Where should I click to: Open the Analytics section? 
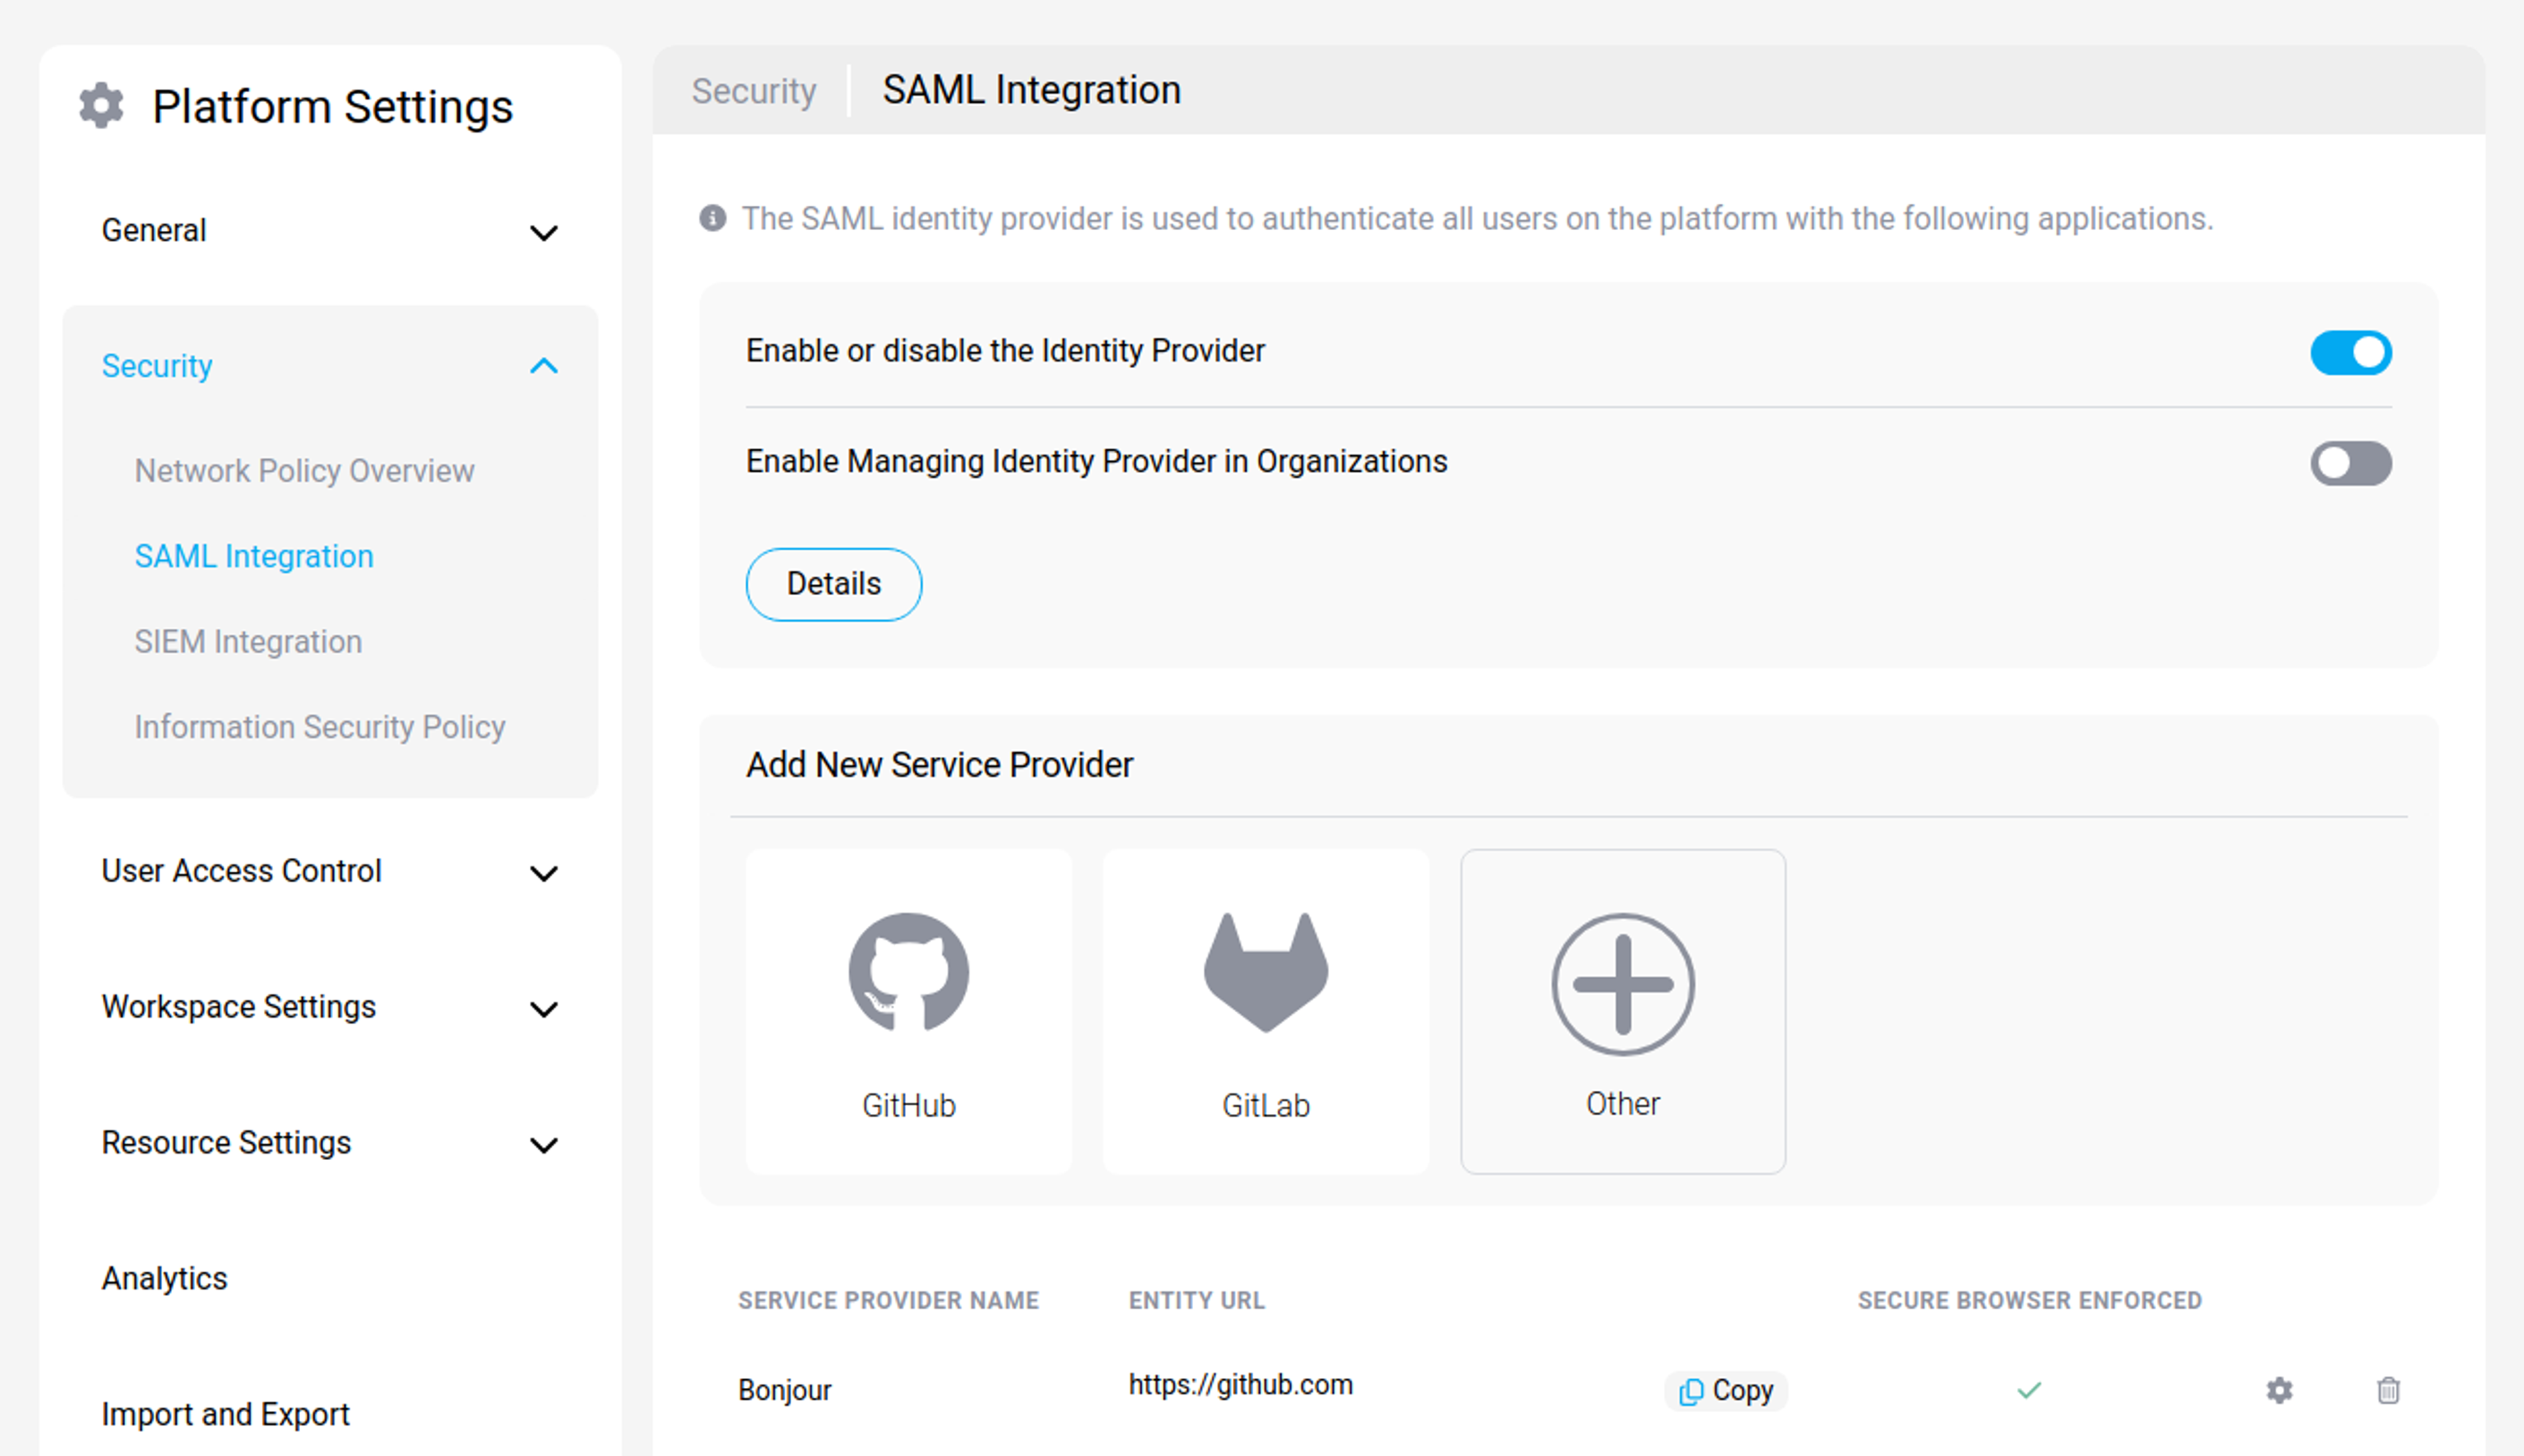(164, 1277)
